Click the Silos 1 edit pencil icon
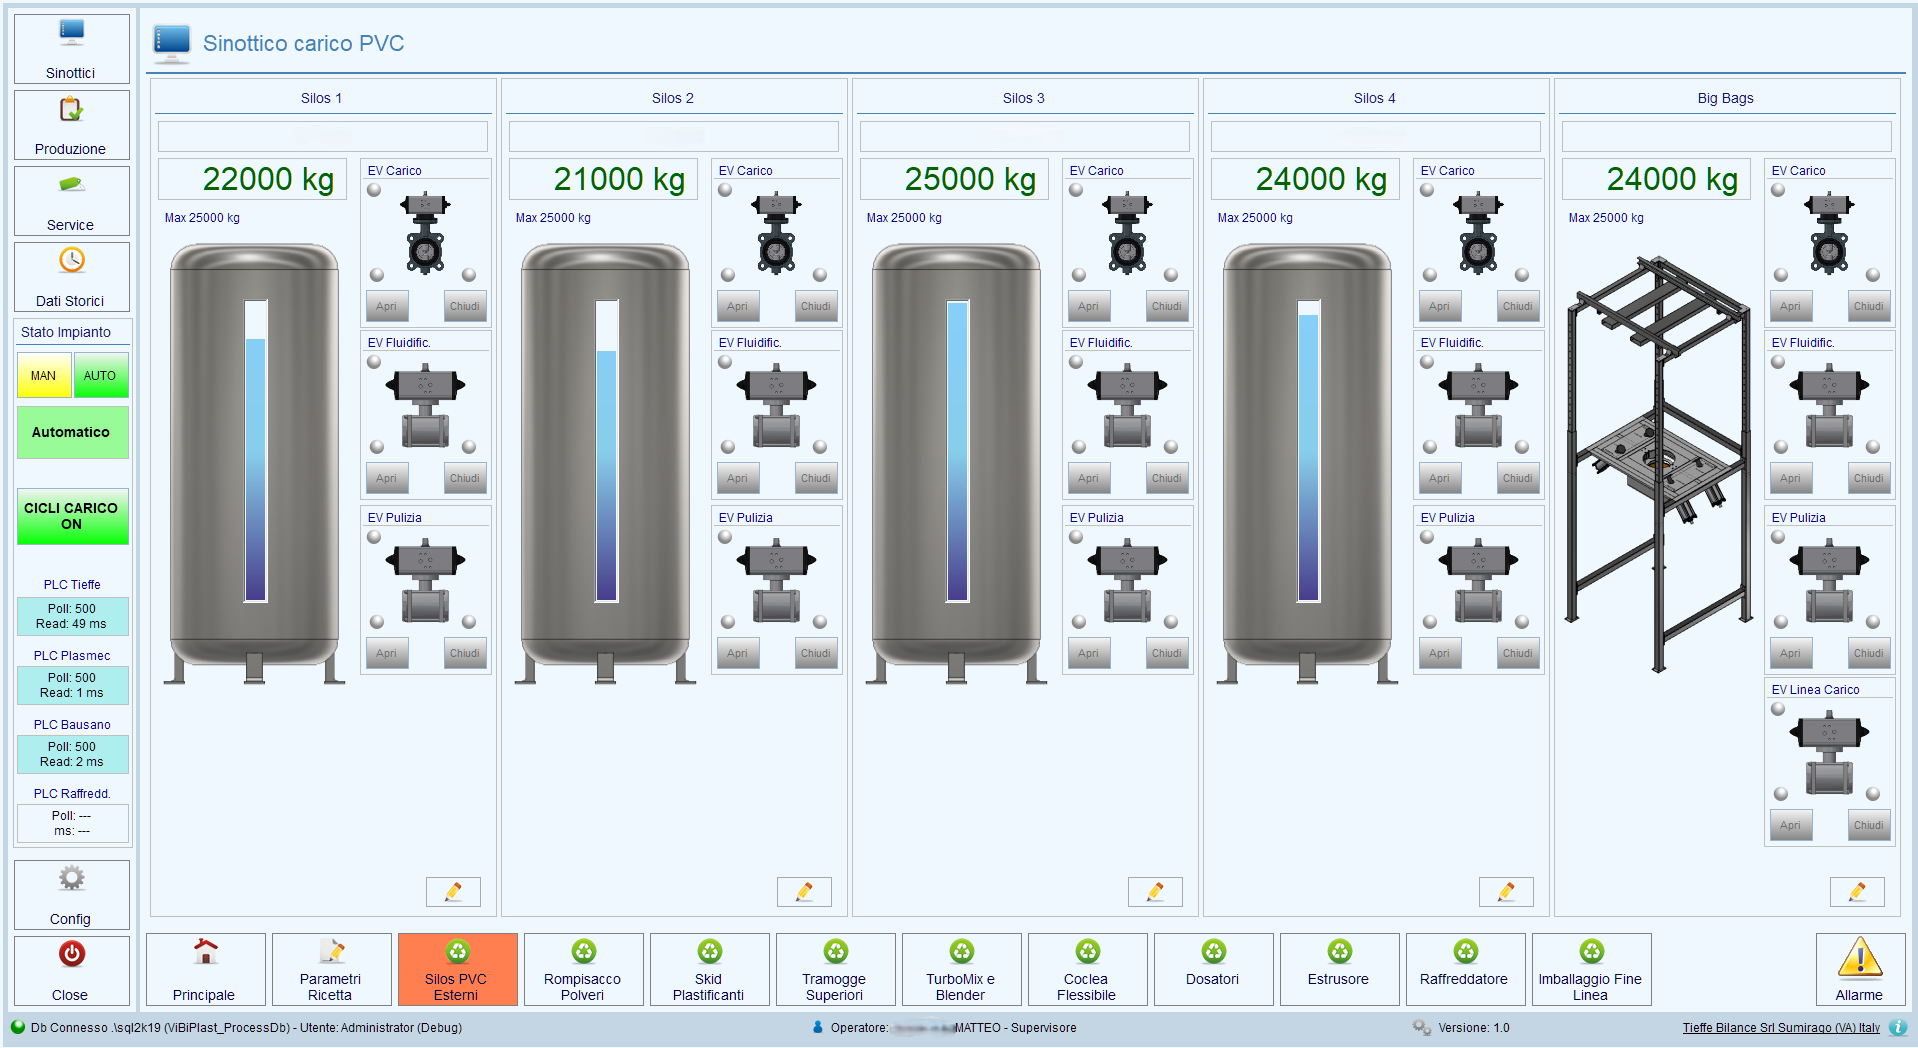This screenshot has height=1048, width=1918. [x=453, y=891]
